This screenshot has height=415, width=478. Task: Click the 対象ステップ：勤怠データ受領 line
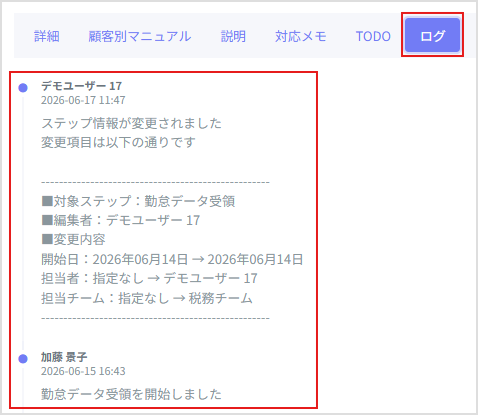click(x=138, y=201)
